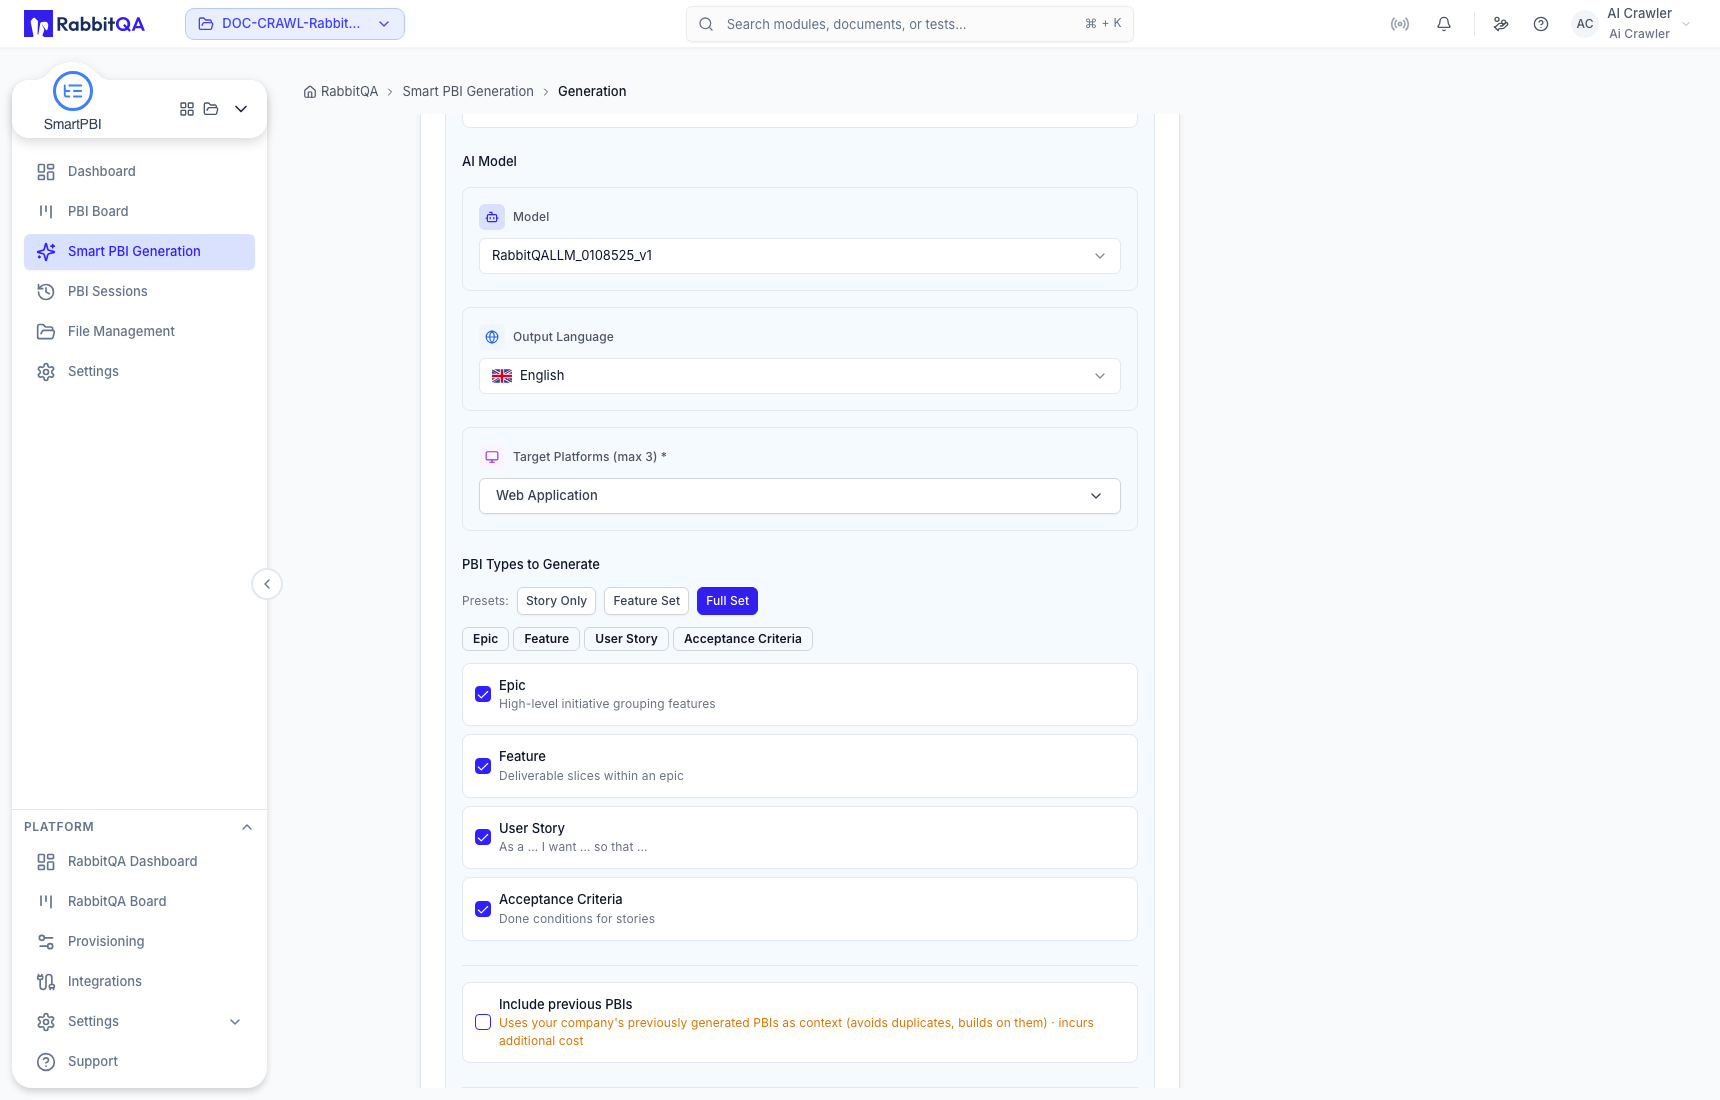1720x1100 pixels.
Task: Collapse the sidebar with arrow button
Action: coord(267,584)
